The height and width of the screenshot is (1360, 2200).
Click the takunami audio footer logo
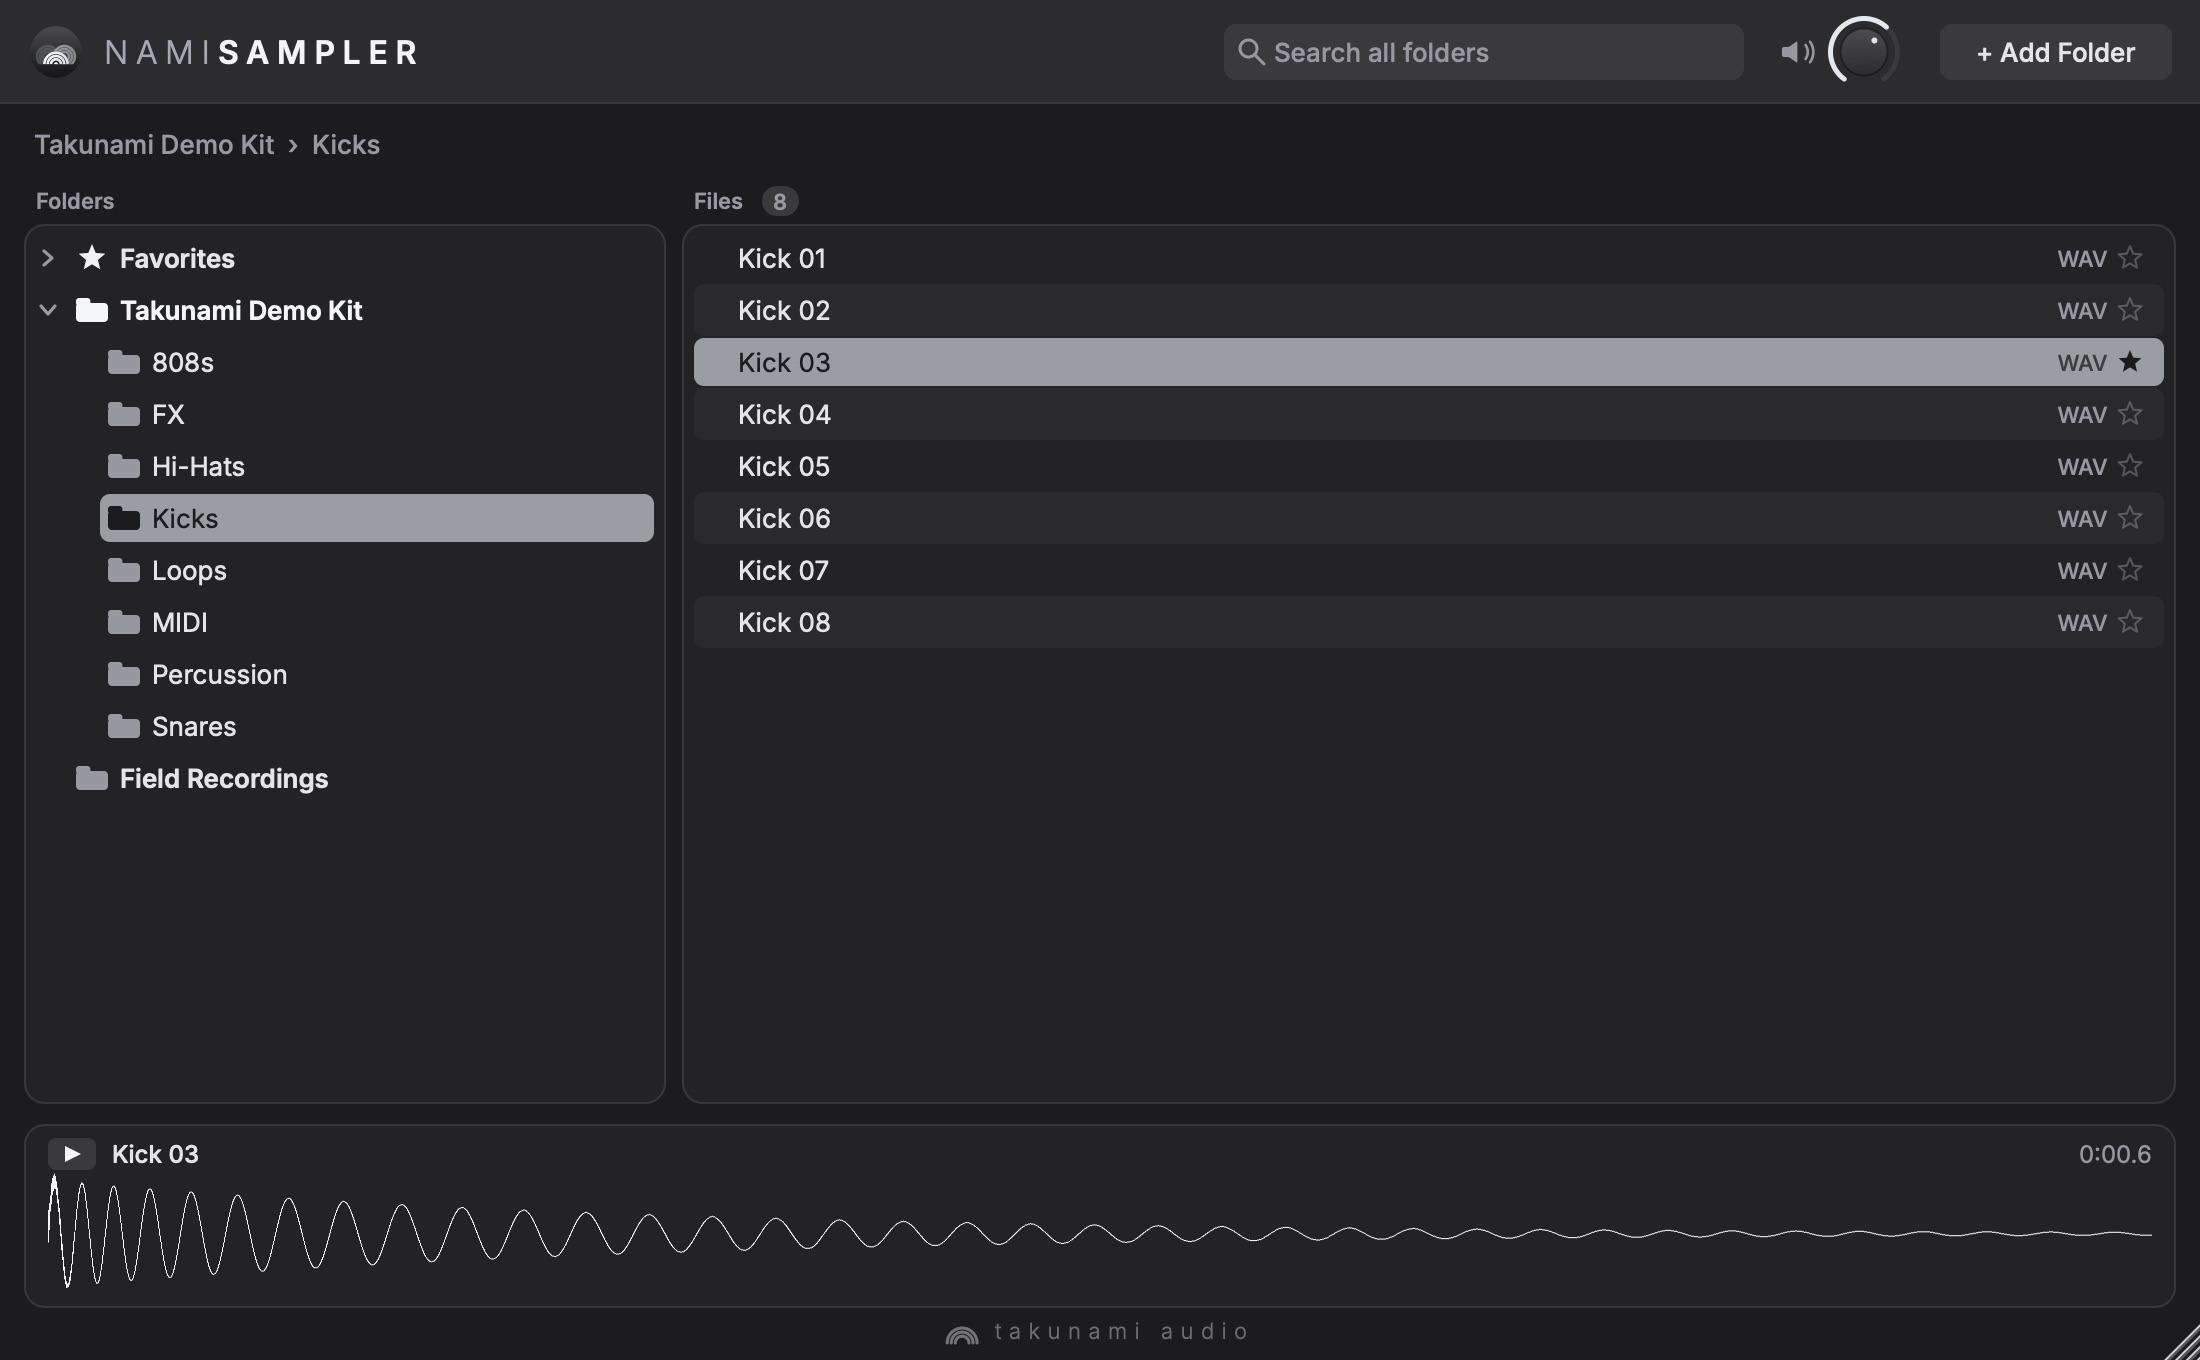click(1098, 1332)
